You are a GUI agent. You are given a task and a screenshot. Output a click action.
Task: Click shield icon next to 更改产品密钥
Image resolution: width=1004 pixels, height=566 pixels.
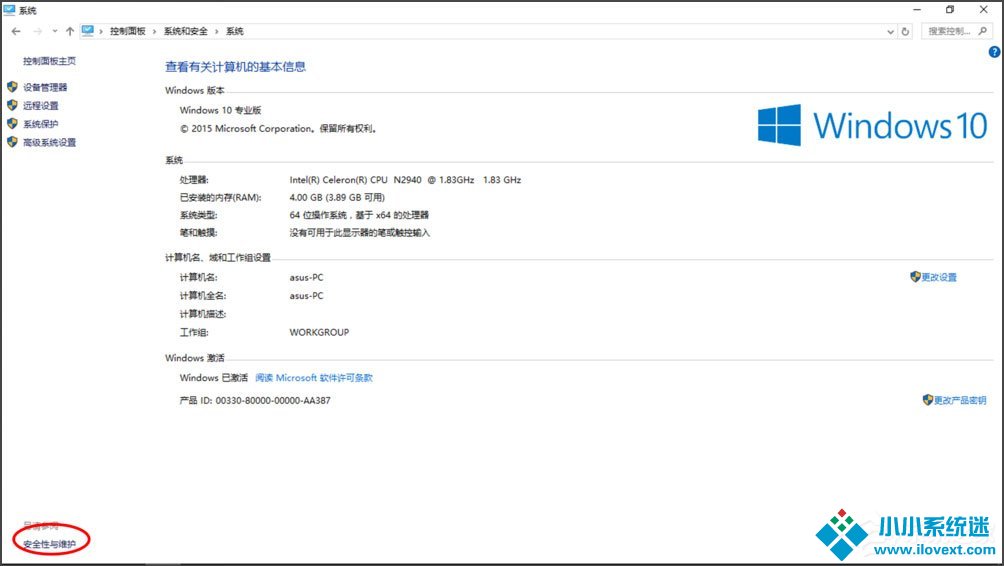(x=927, y=400)
